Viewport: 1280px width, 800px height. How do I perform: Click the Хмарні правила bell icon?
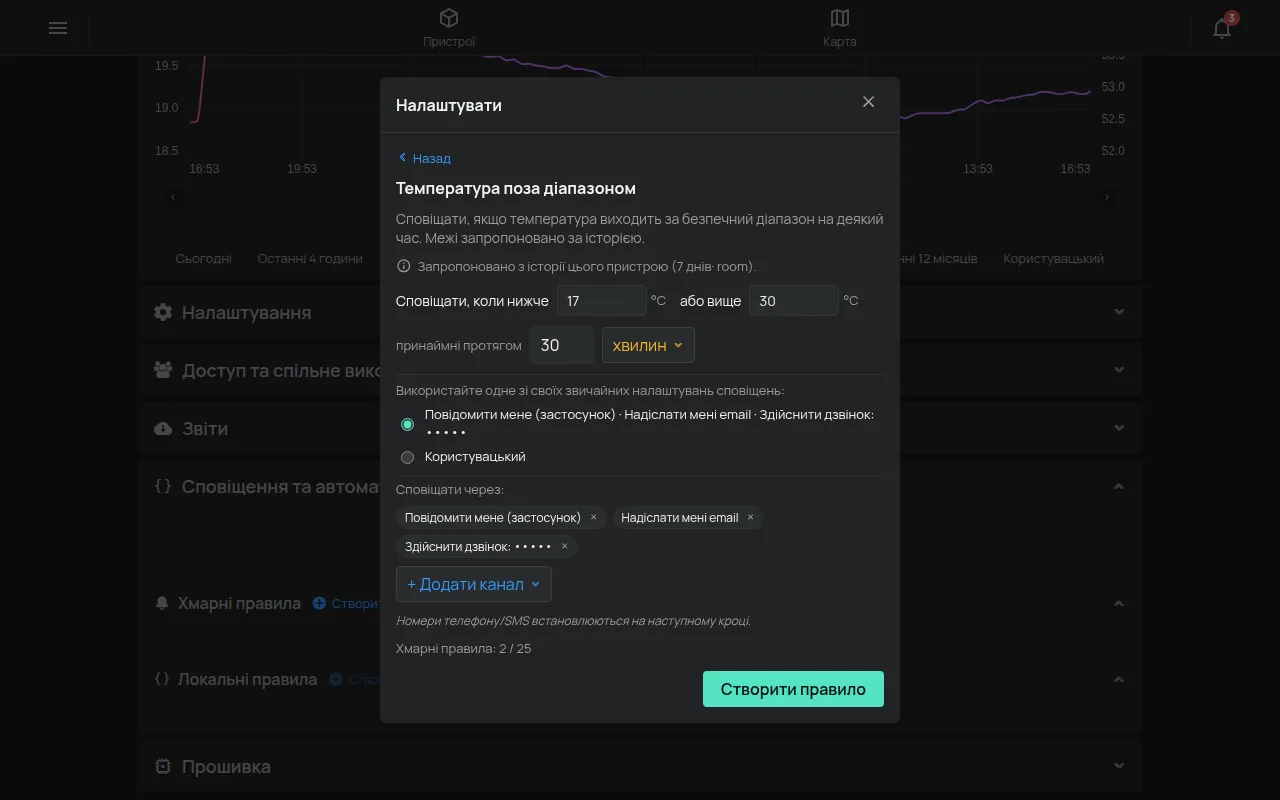pos(163,603)
